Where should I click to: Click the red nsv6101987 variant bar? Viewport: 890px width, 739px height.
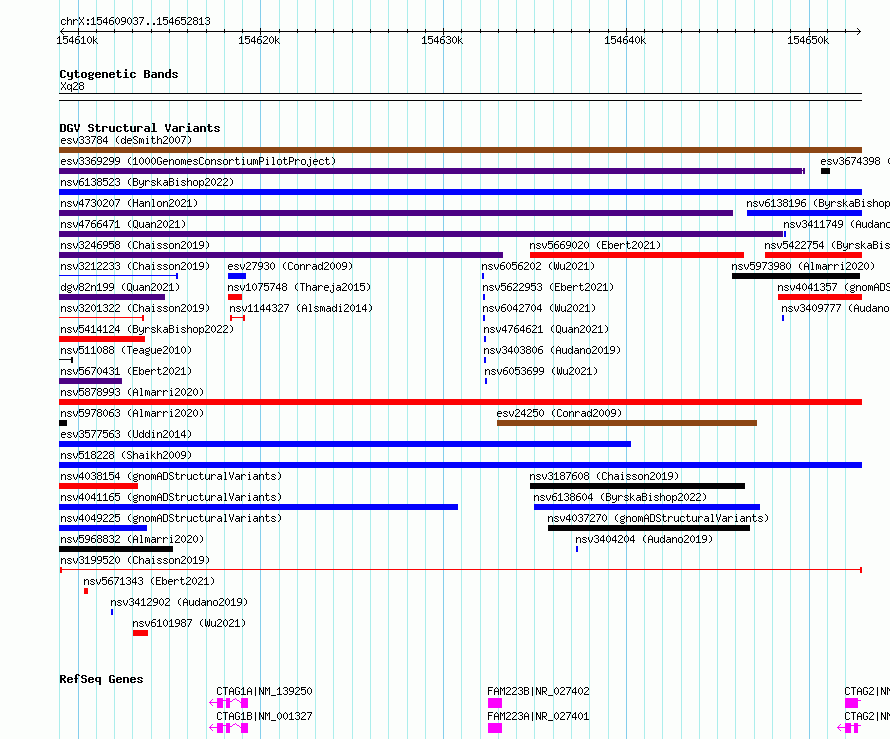140,633
